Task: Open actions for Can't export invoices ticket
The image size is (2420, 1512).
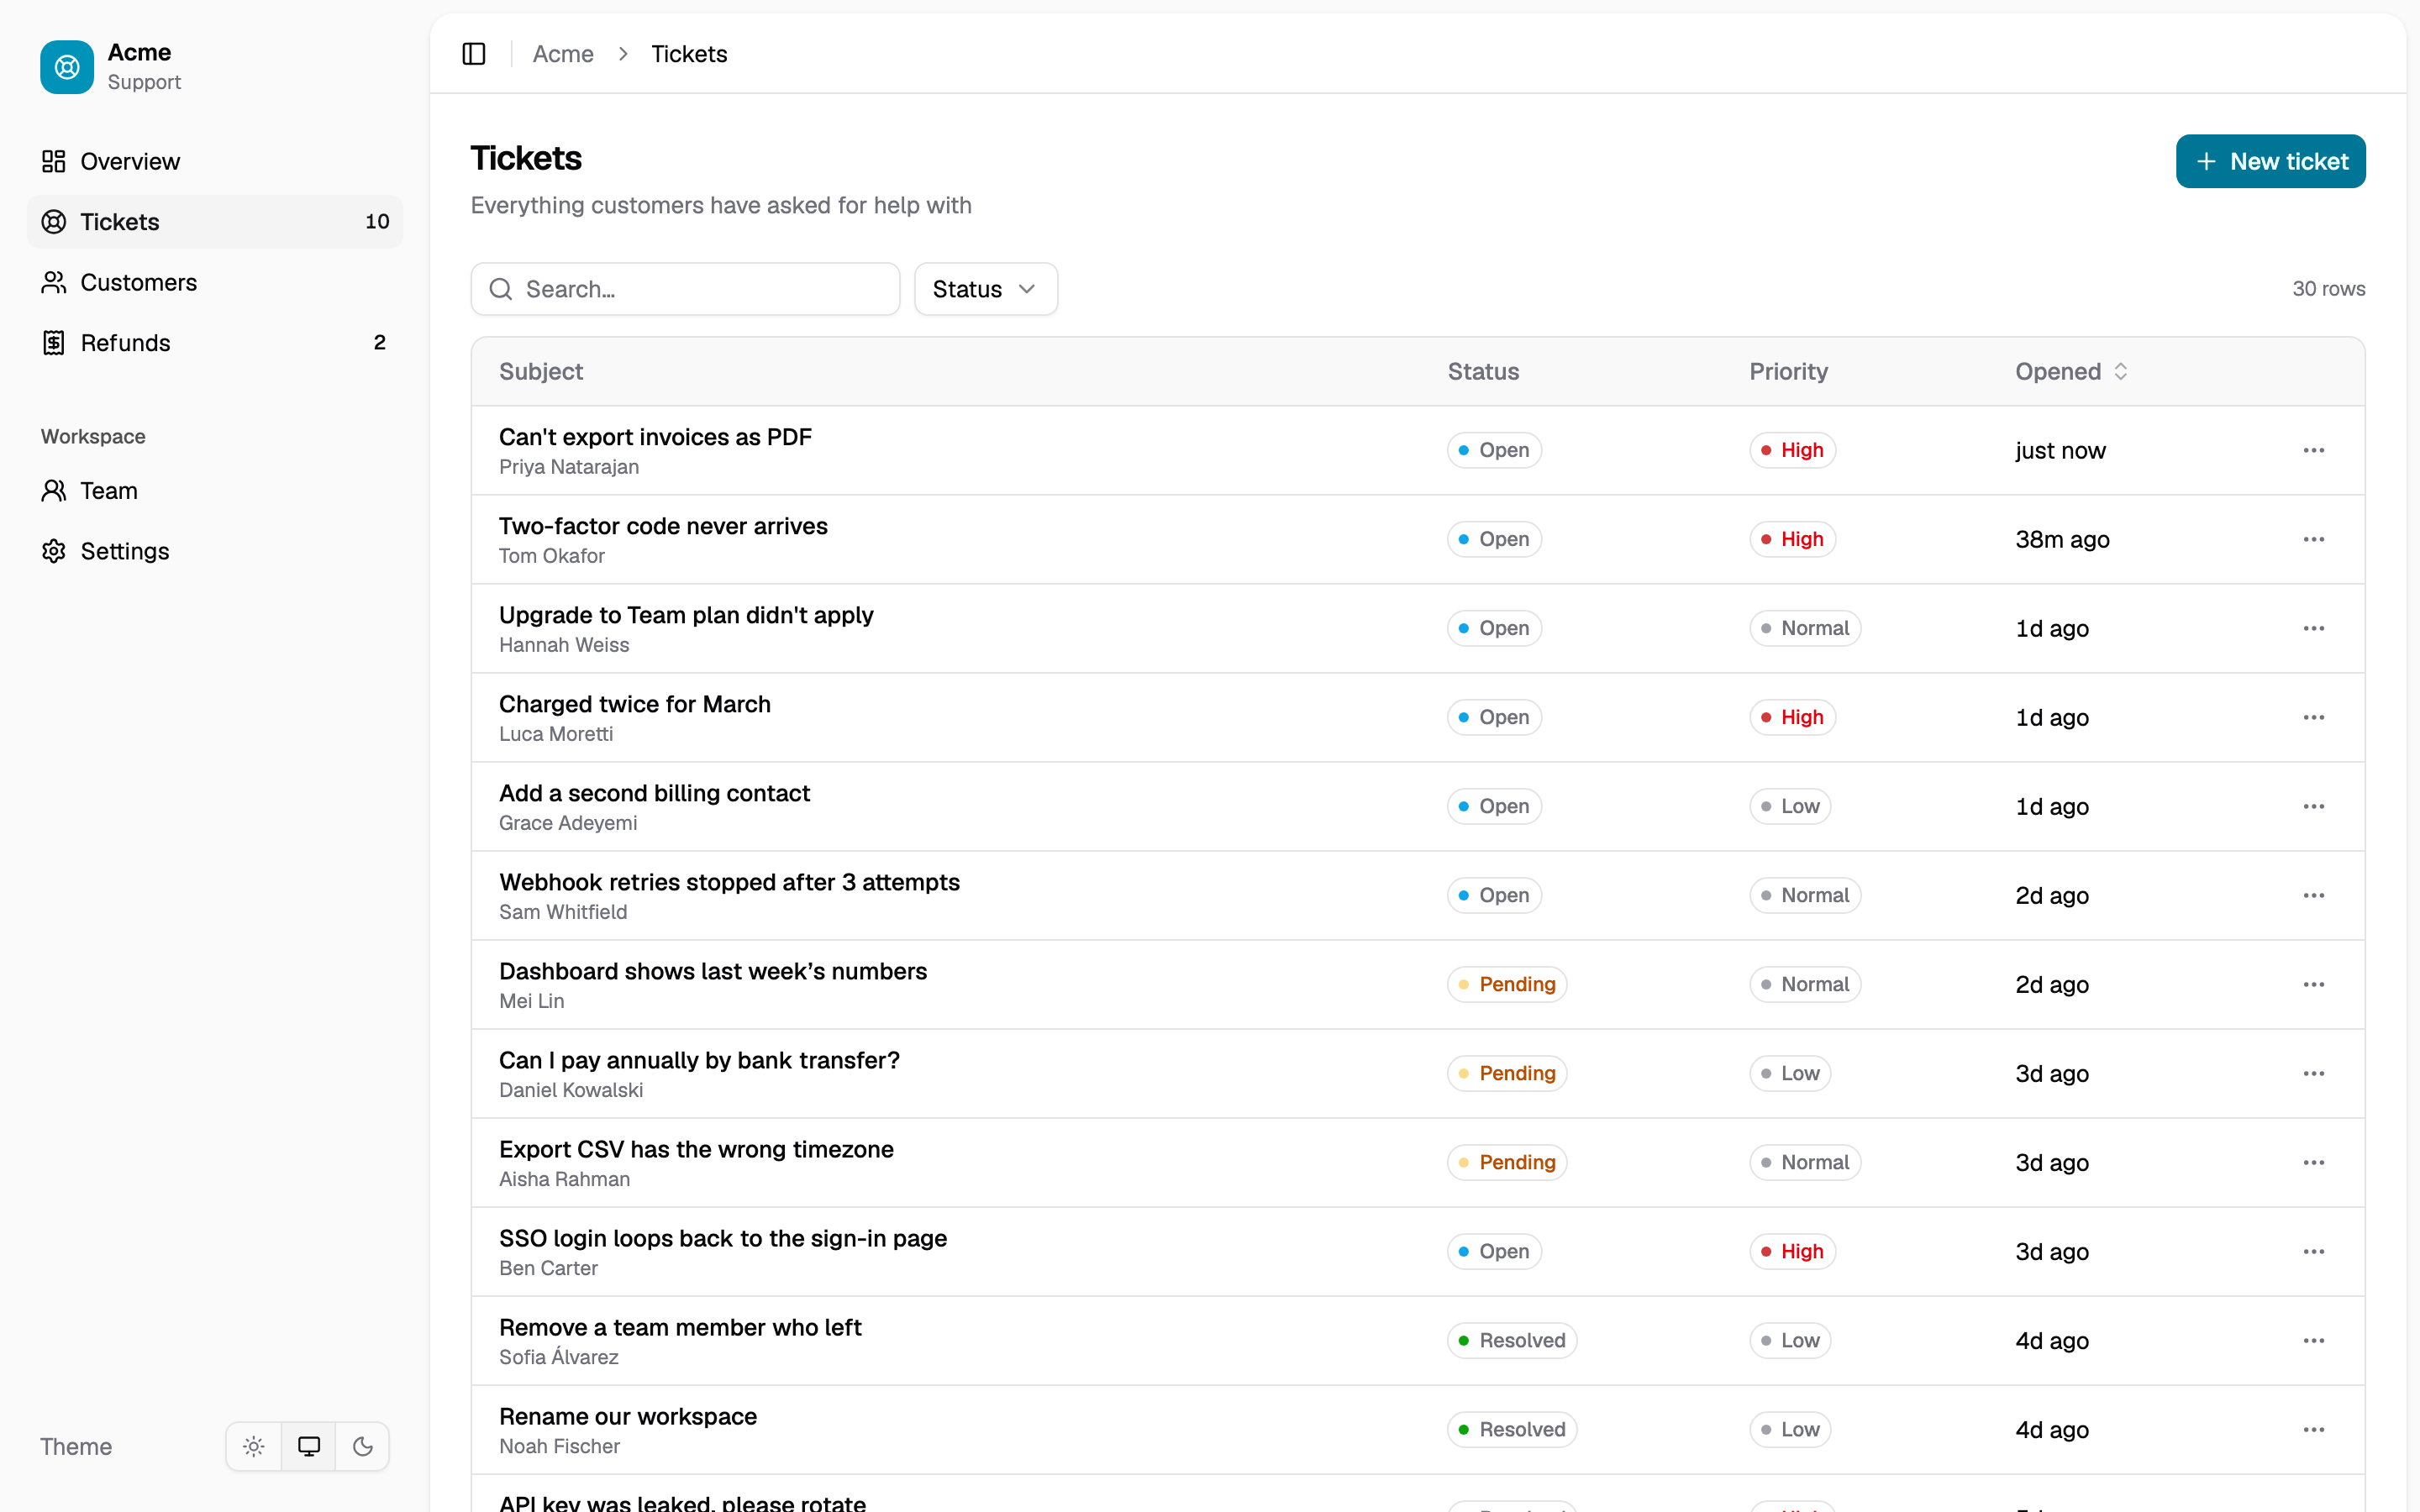Action: [x=2313, y=450]
